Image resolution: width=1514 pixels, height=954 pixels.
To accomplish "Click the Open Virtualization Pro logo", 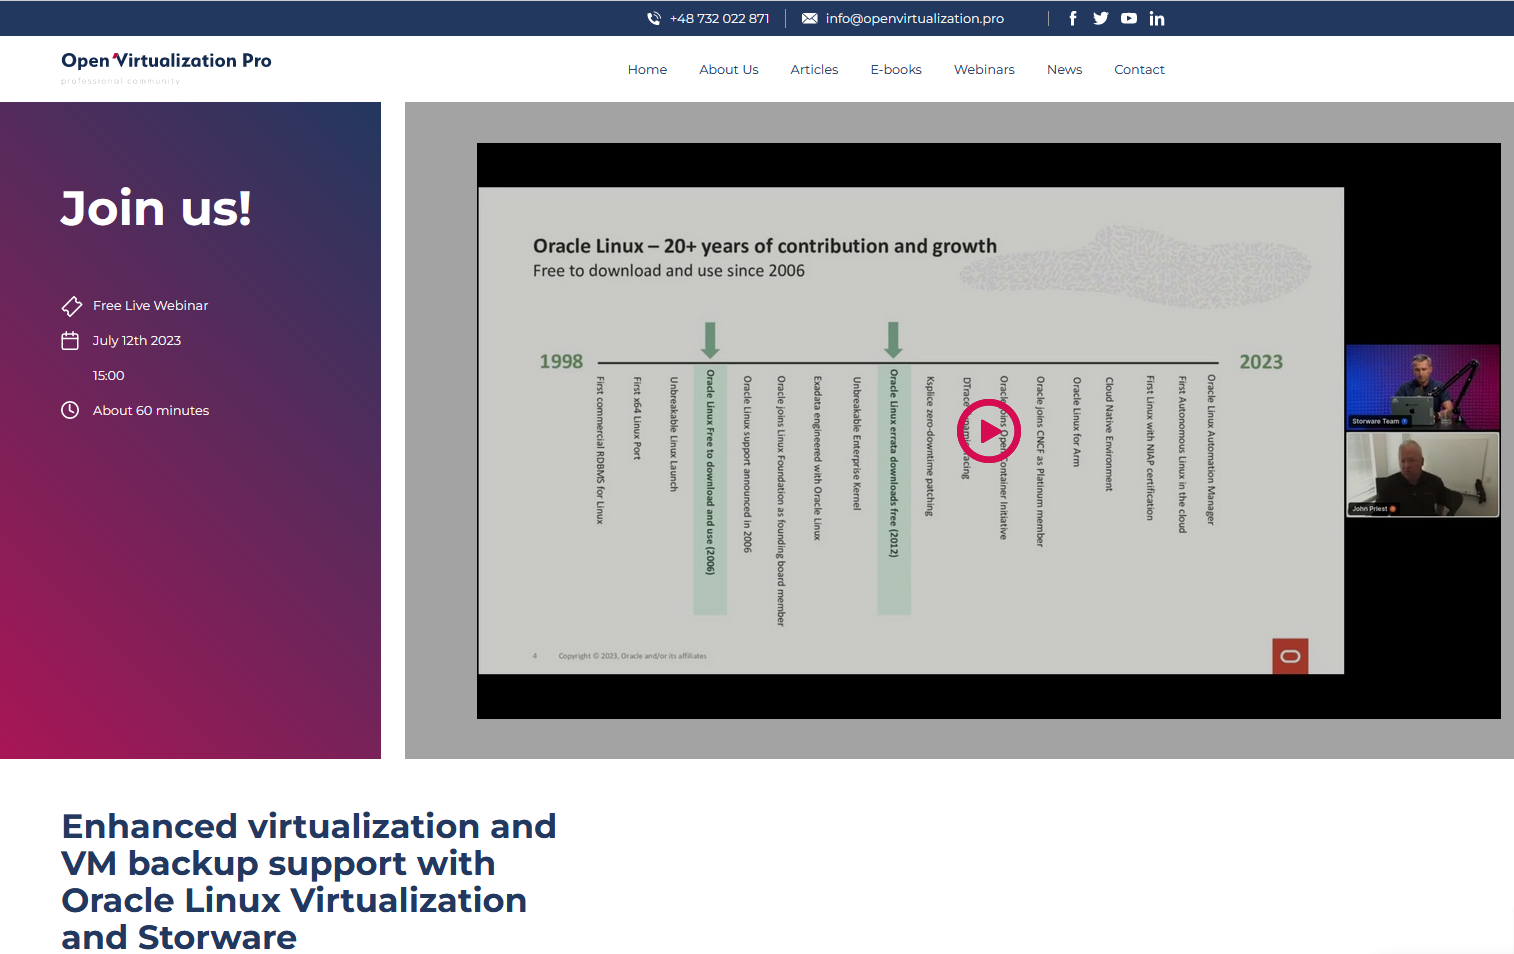I will [166, 67].
